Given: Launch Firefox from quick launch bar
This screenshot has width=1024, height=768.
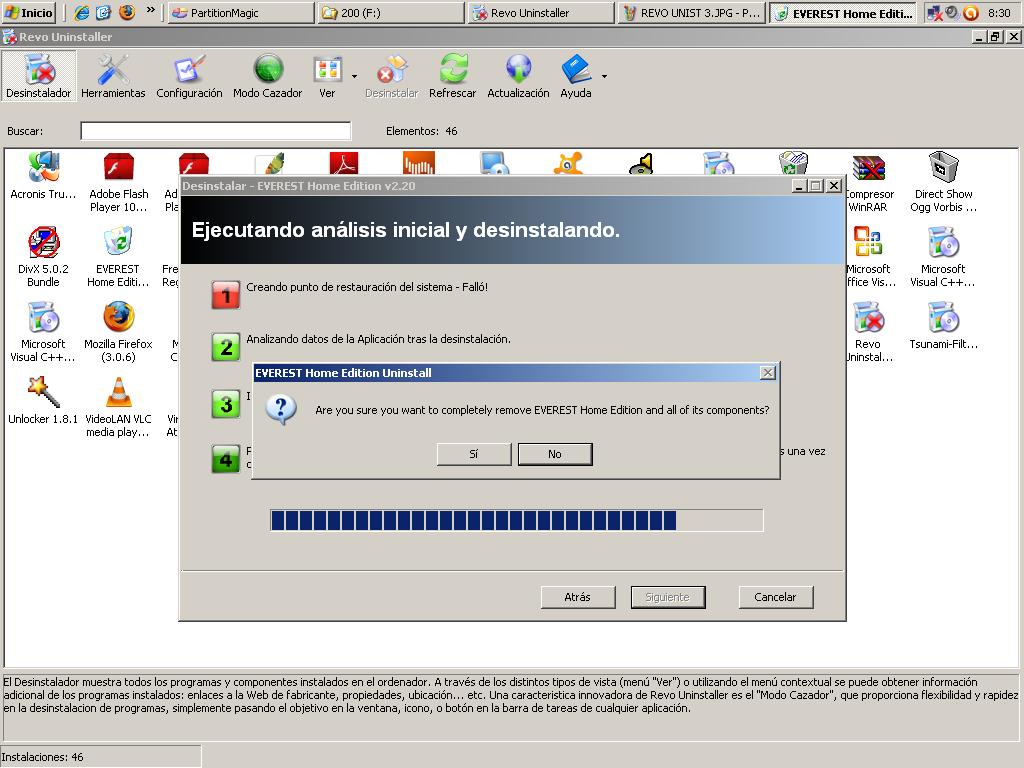Looking at the screenshot, I should coord(127,12).
